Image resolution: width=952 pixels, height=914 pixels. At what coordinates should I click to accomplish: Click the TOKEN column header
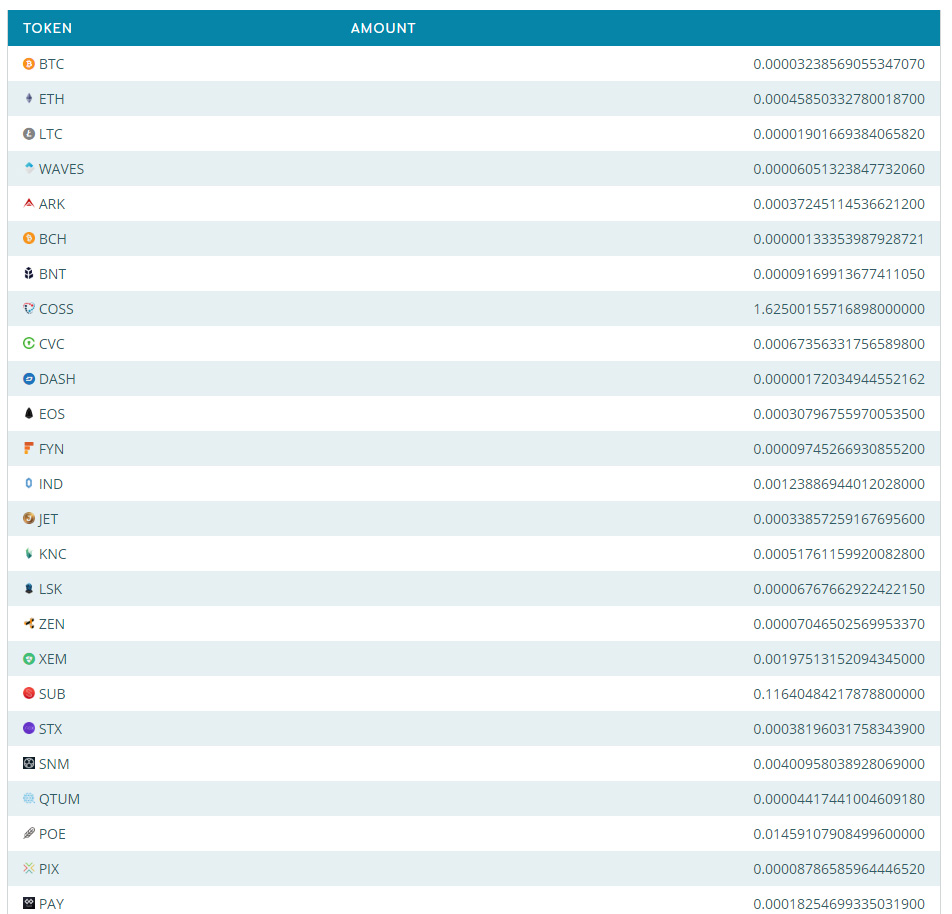pyautogui.click(x=47, y=28)
